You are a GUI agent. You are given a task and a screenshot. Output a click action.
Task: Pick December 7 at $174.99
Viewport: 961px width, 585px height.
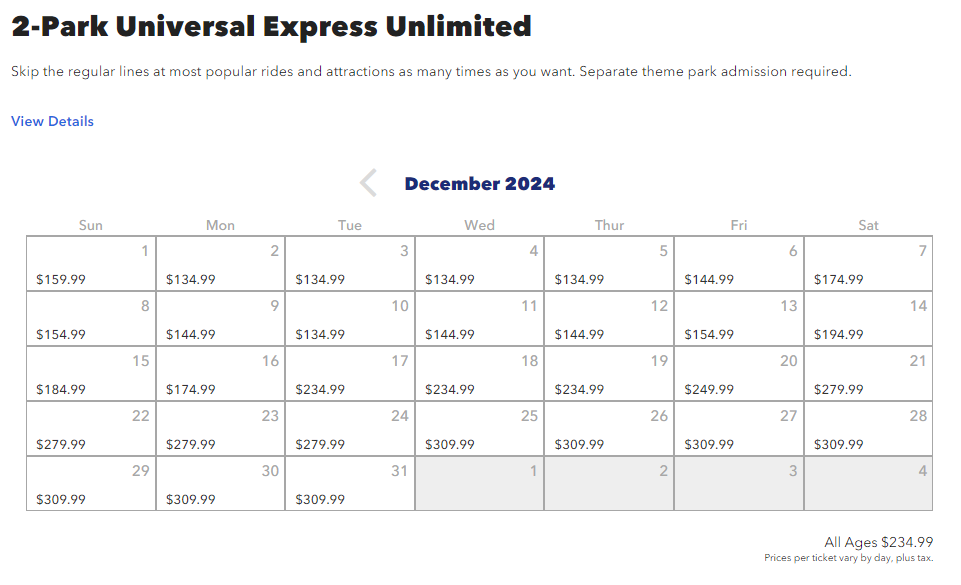(x=868, y=264)
